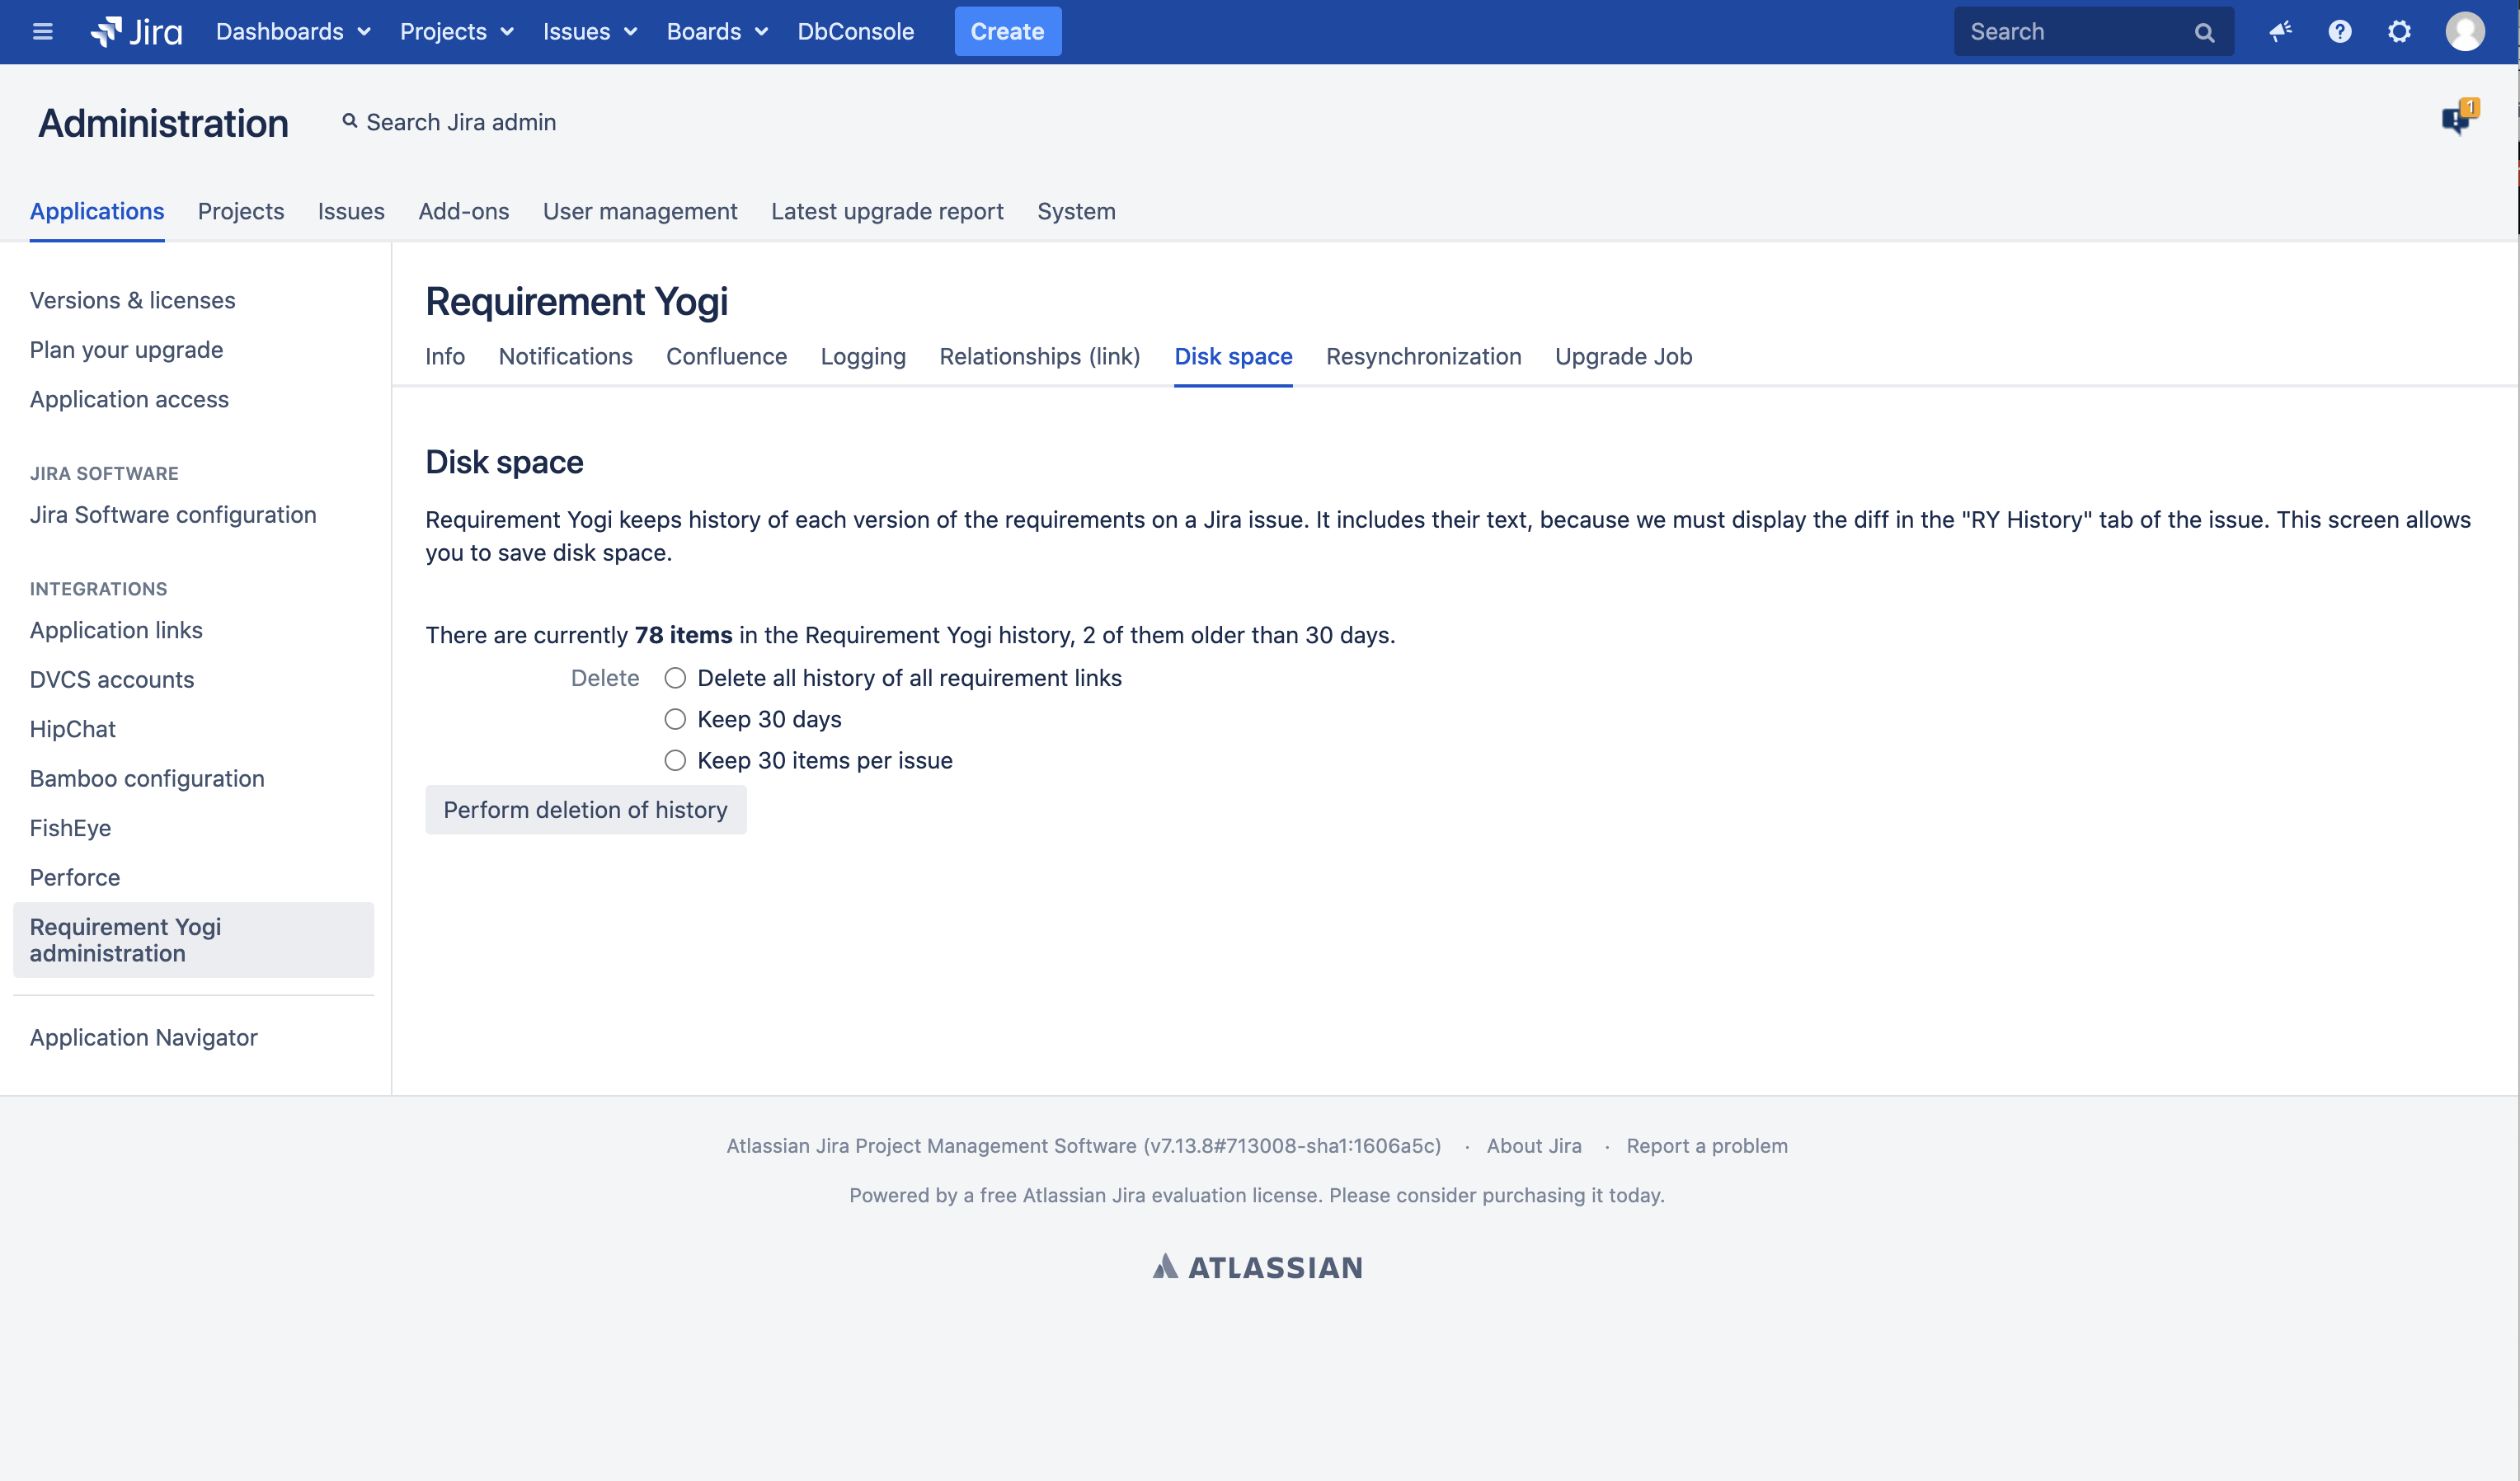Image resolution: width=2520 pixels, height=1481 pixels.
Task: Open the hamburger sidebar menu icon
Action: point(42,32)
